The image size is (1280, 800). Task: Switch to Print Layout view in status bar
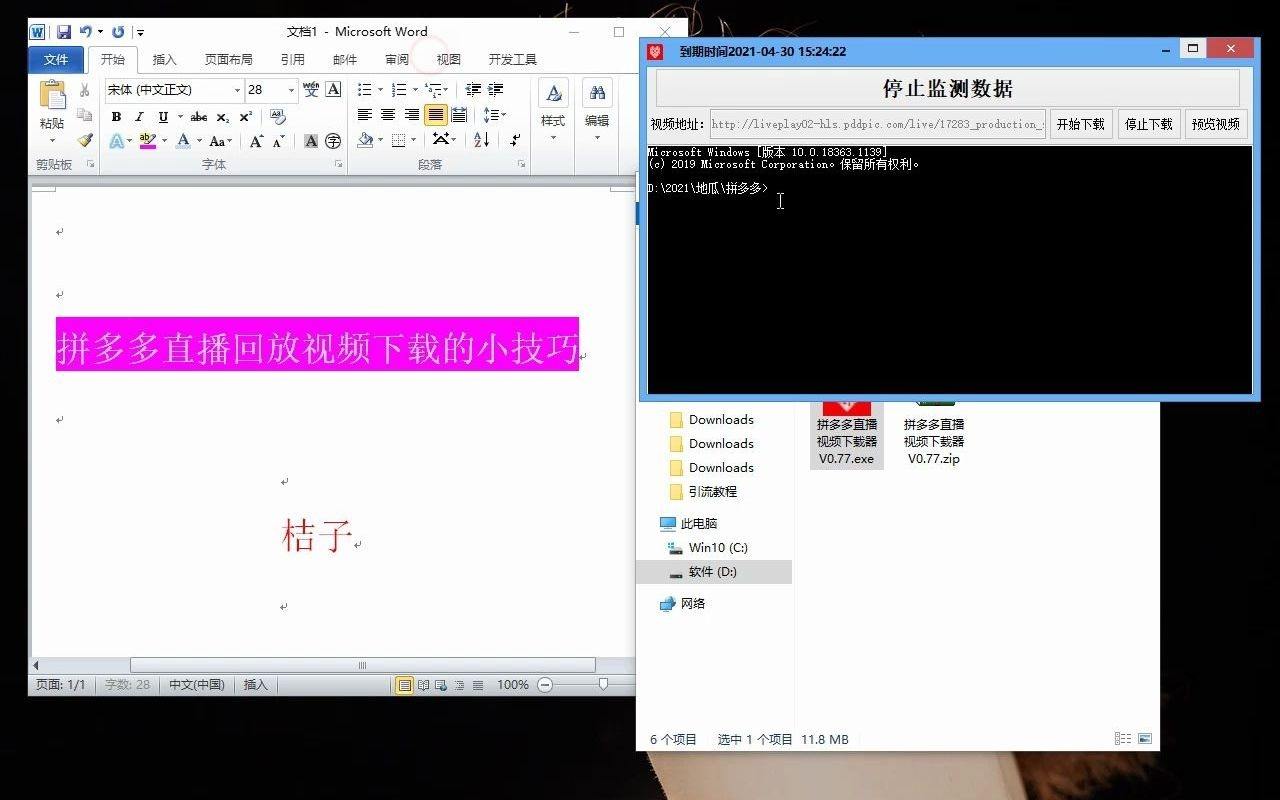(404, 685)
